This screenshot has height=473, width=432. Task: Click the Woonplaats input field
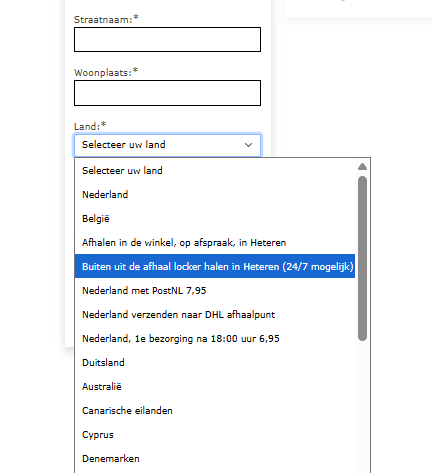[167, 93]
